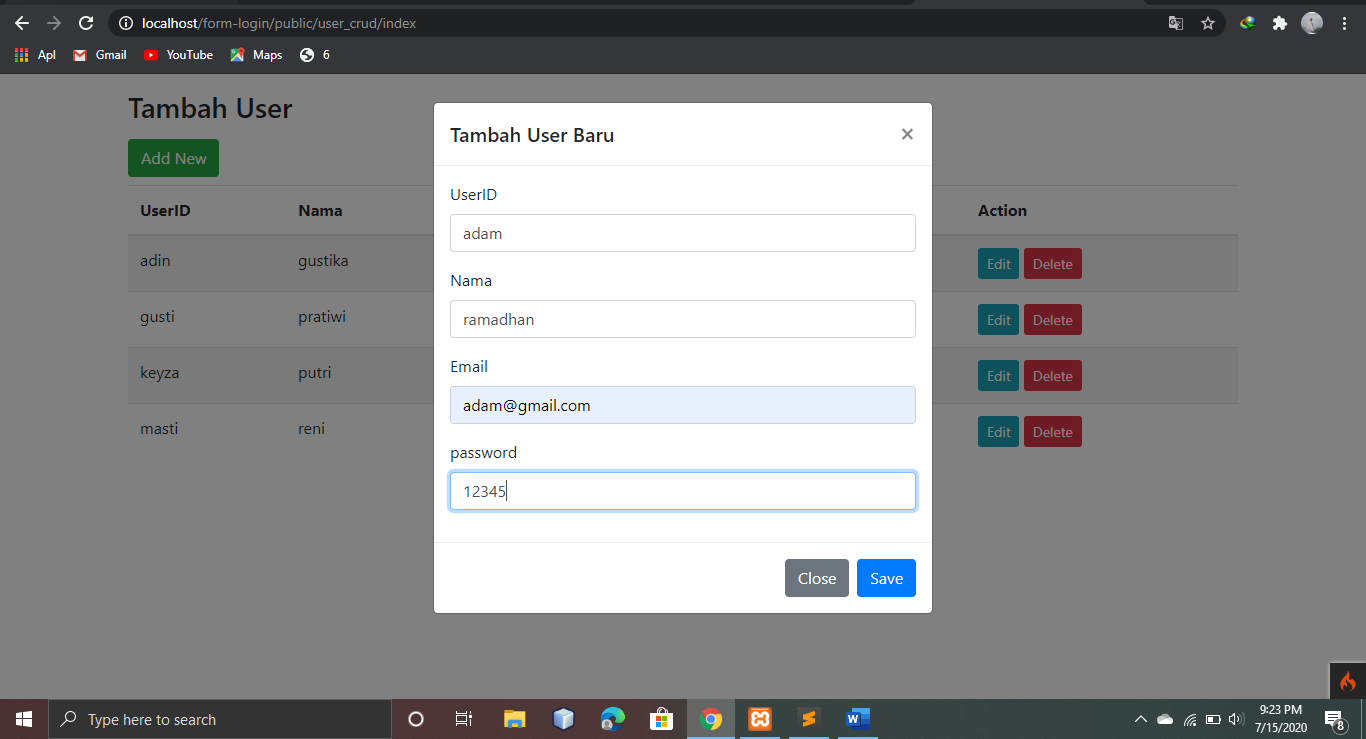Screen dimensions: 1366x739
Task: Open Task View on the taskbar
Action: [464, 719]
